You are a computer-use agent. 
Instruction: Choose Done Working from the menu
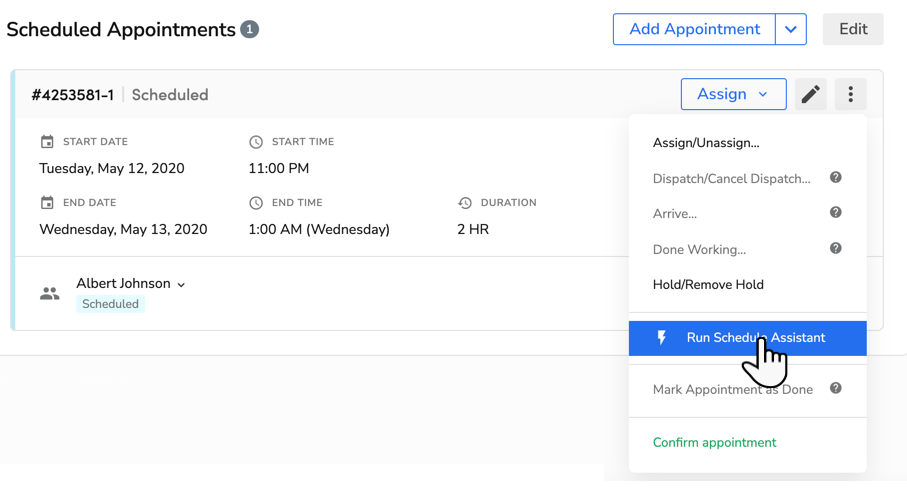(699, 250)
